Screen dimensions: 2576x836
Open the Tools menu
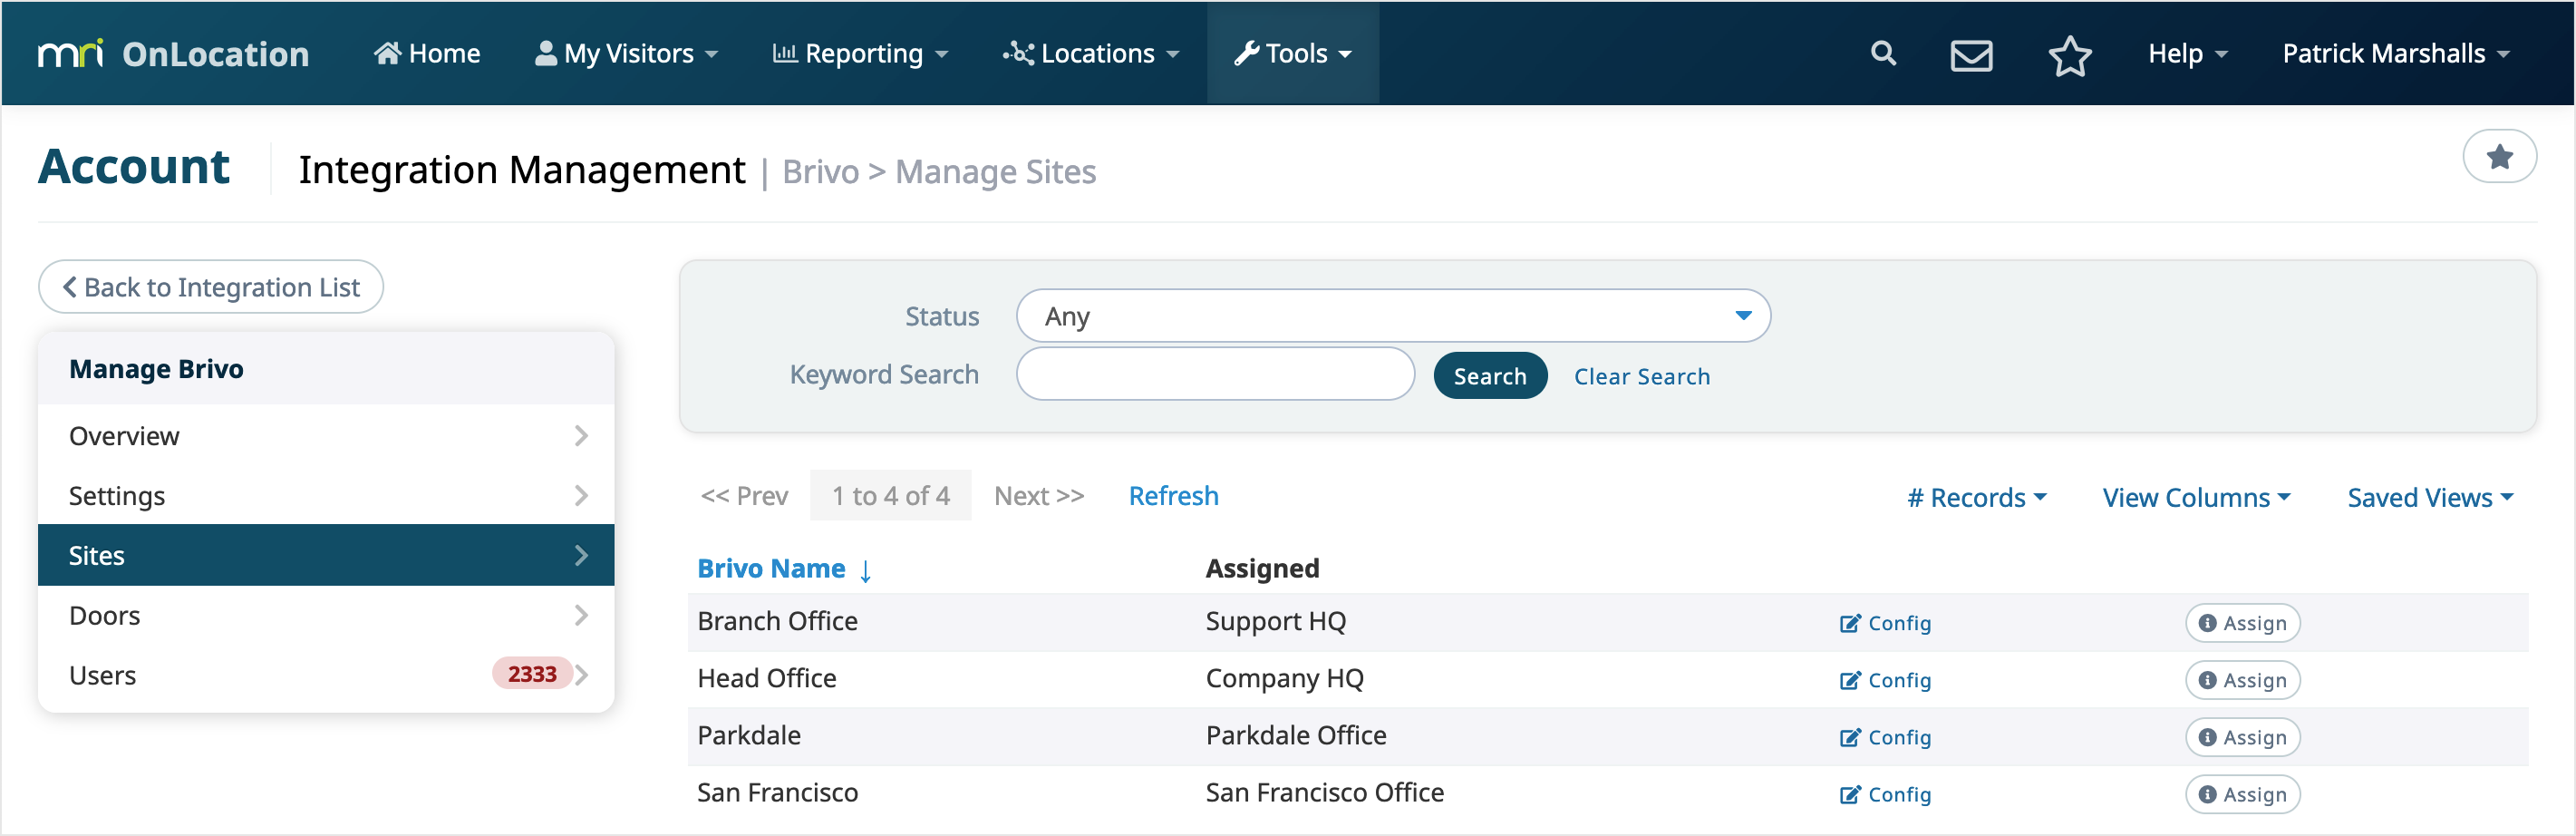coord(1292,53)
